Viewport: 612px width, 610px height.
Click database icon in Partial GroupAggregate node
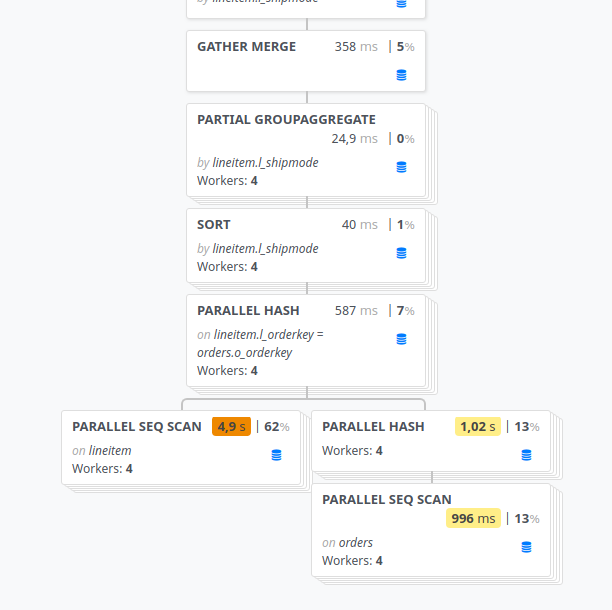pos(401,167)
